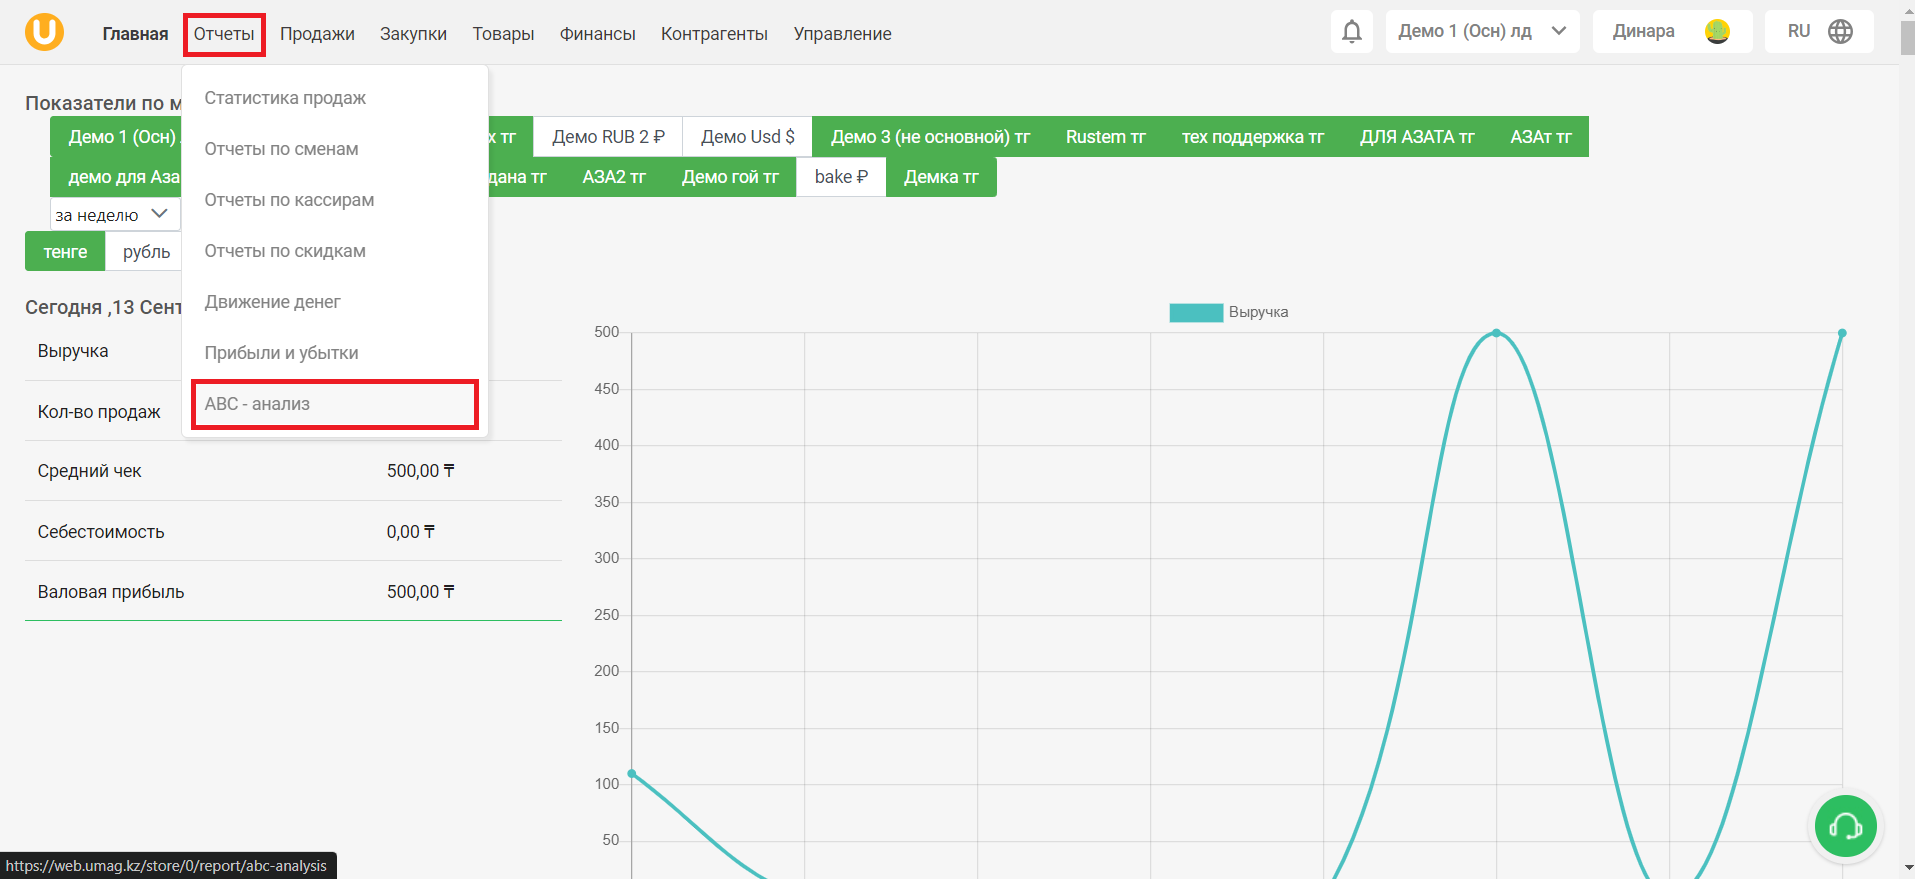Toggle the bake ₽ store tab
The image size is (1915, 879).
coord(841,177)
